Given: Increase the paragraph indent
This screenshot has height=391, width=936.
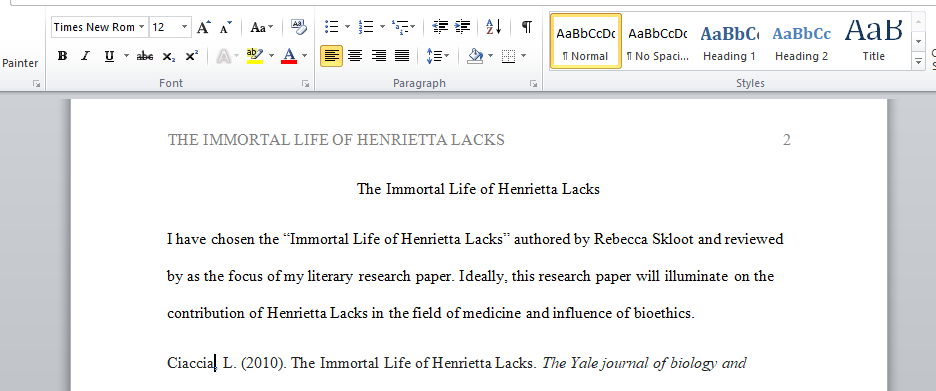Looking at the screenshot, I should (463, 27).
